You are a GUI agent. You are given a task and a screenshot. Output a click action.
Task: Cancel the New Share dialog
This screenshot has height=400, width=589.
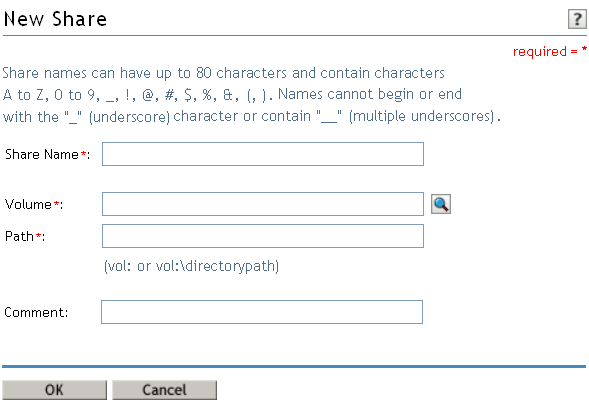tap(165, 390)
